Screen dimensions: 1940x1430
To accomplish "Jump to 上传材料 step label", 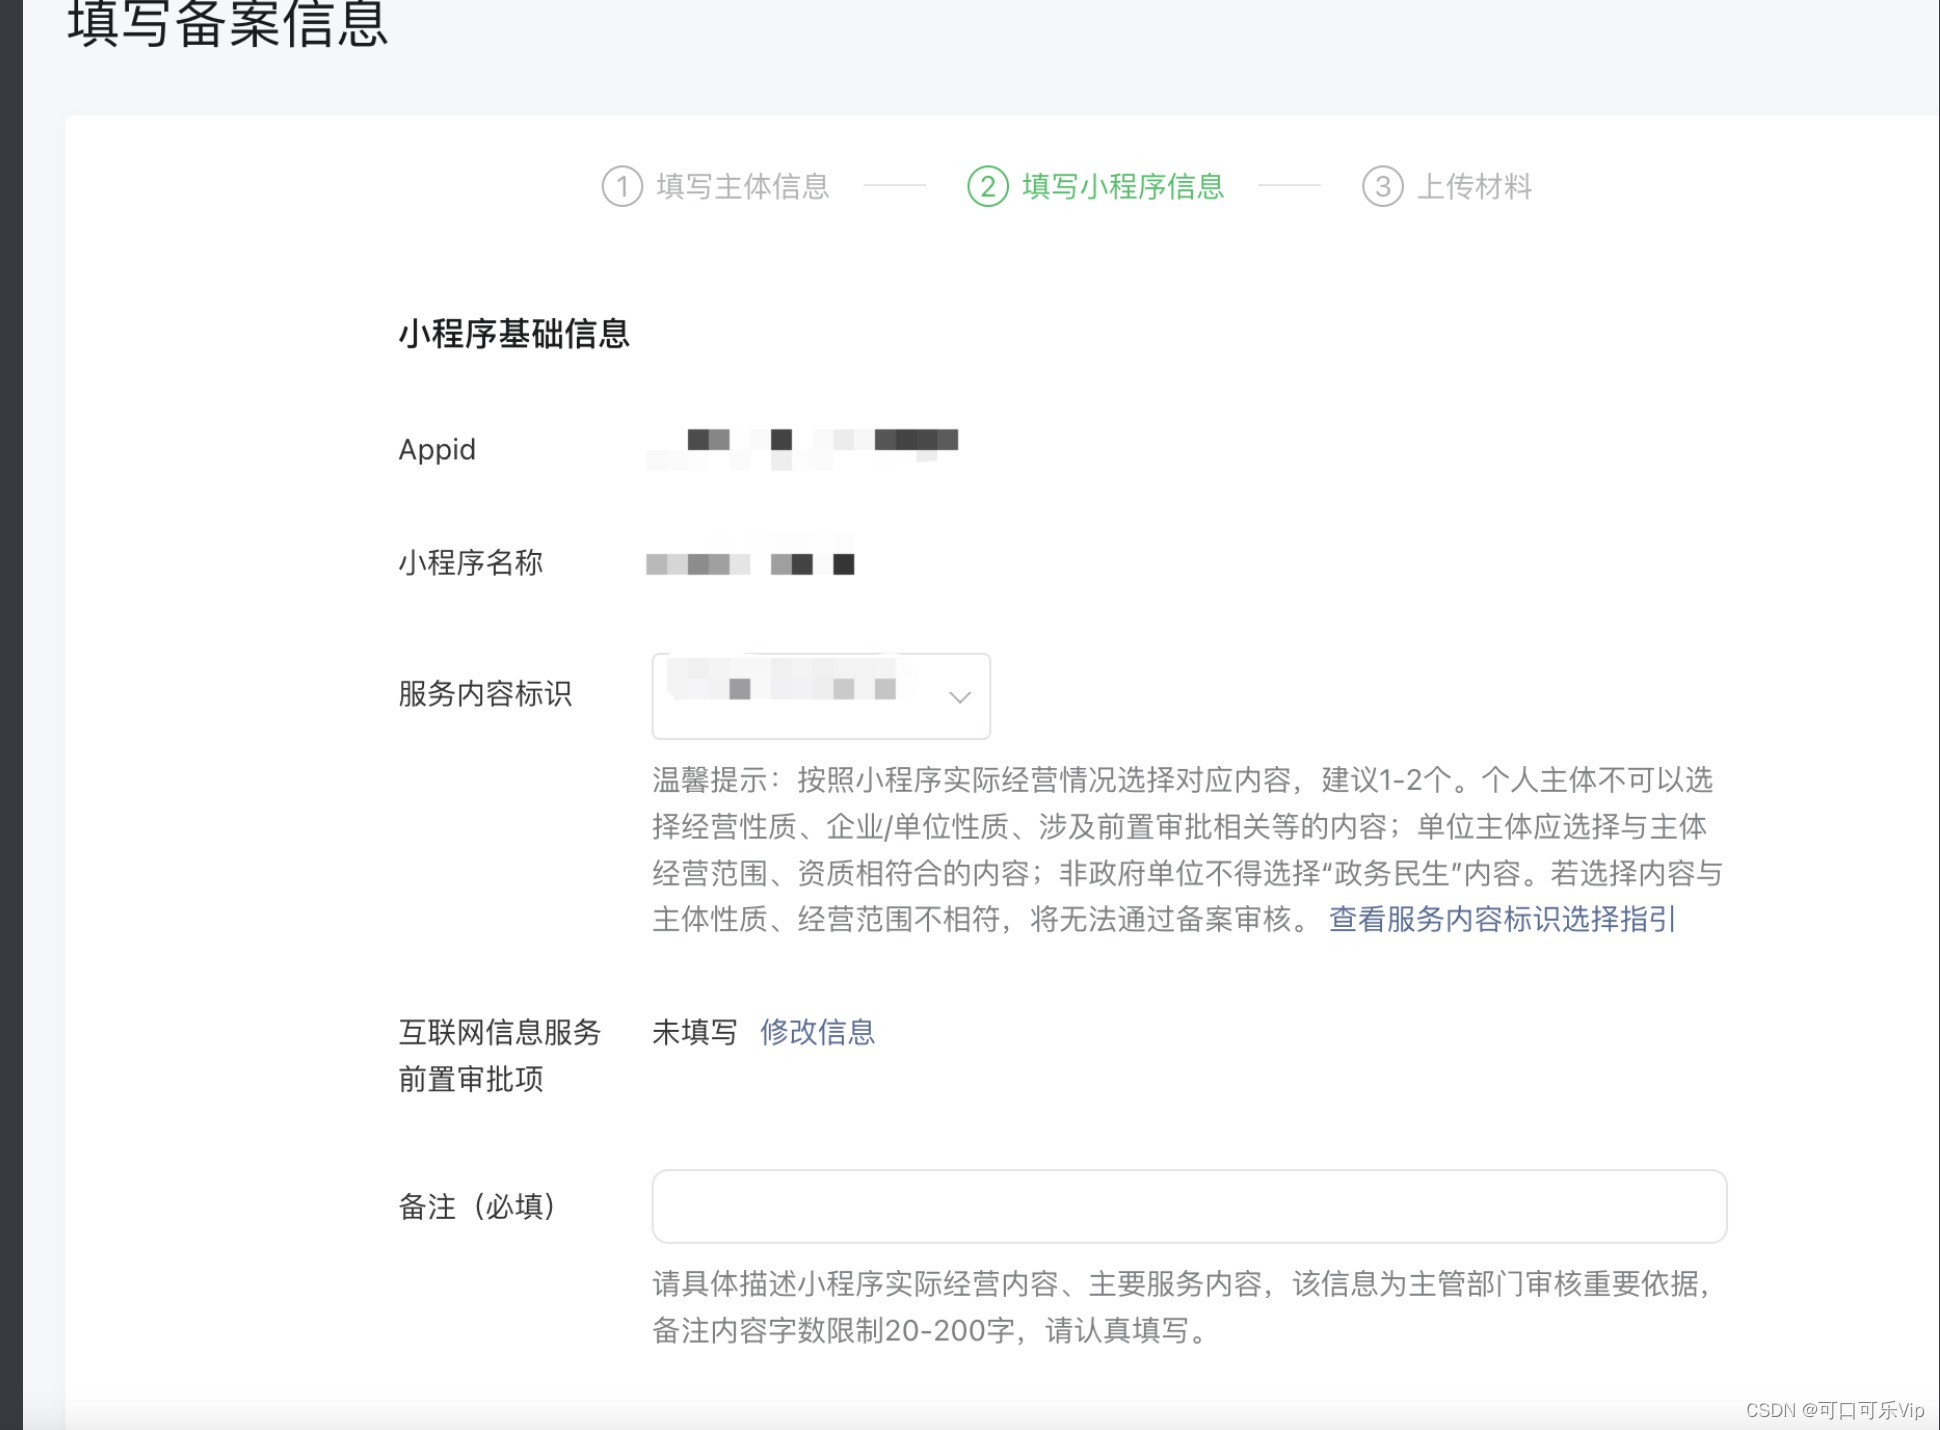I will [1474, 187].
